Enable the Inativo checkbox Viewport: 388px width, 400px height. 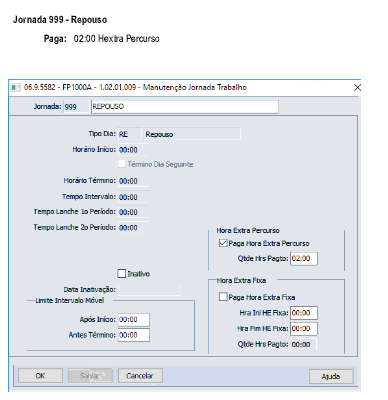122,274
